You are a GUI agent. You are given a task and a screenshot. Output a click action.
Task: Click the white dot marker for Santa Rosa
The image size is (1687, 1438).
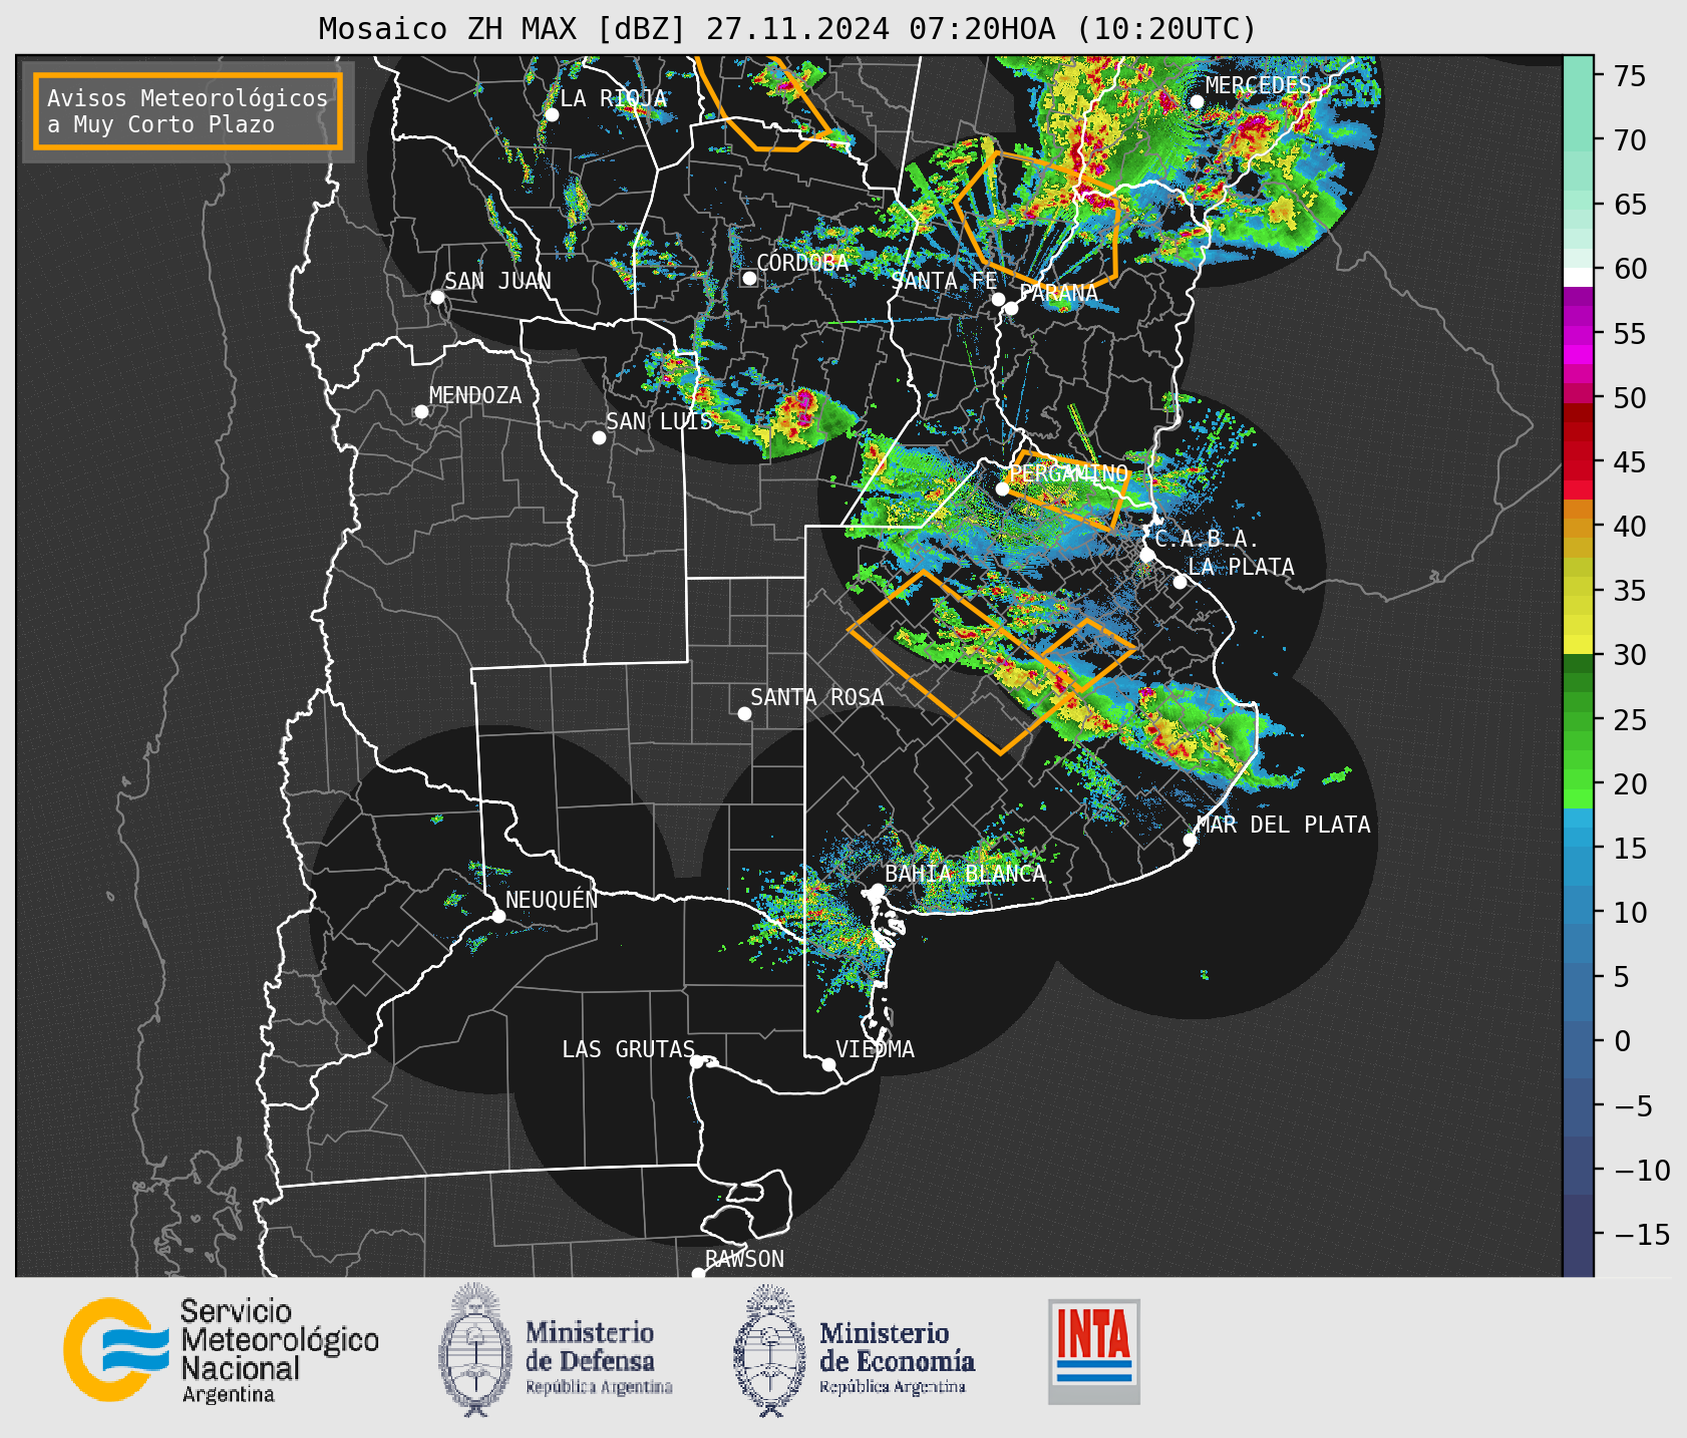pyautogui.click(x=744, y=713)
